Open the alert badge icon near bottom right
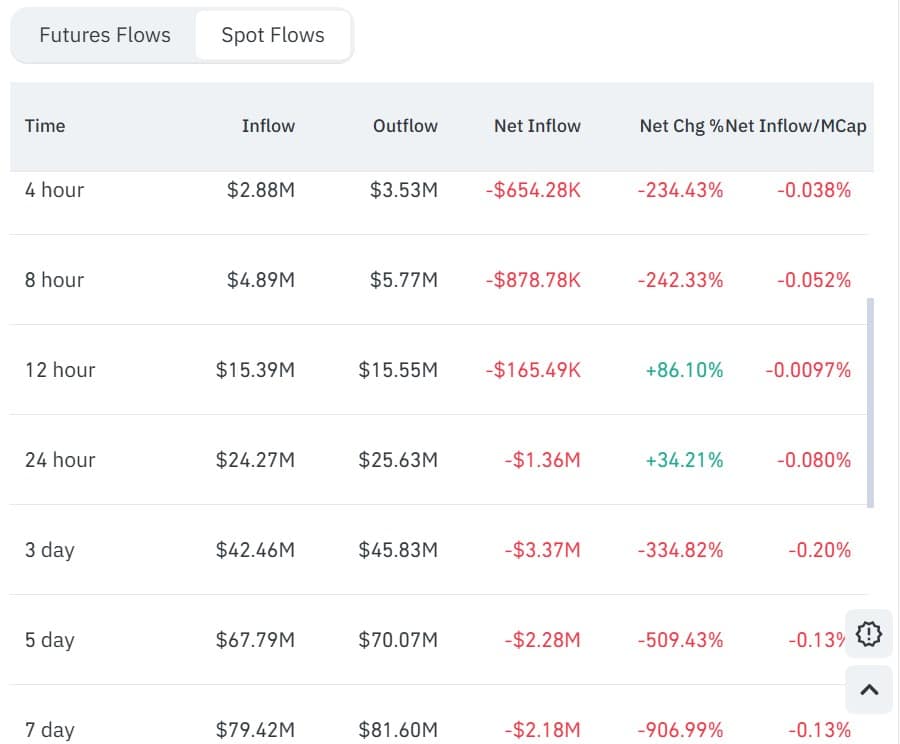Screen dimensions: 900x744 tap(868, 634)
